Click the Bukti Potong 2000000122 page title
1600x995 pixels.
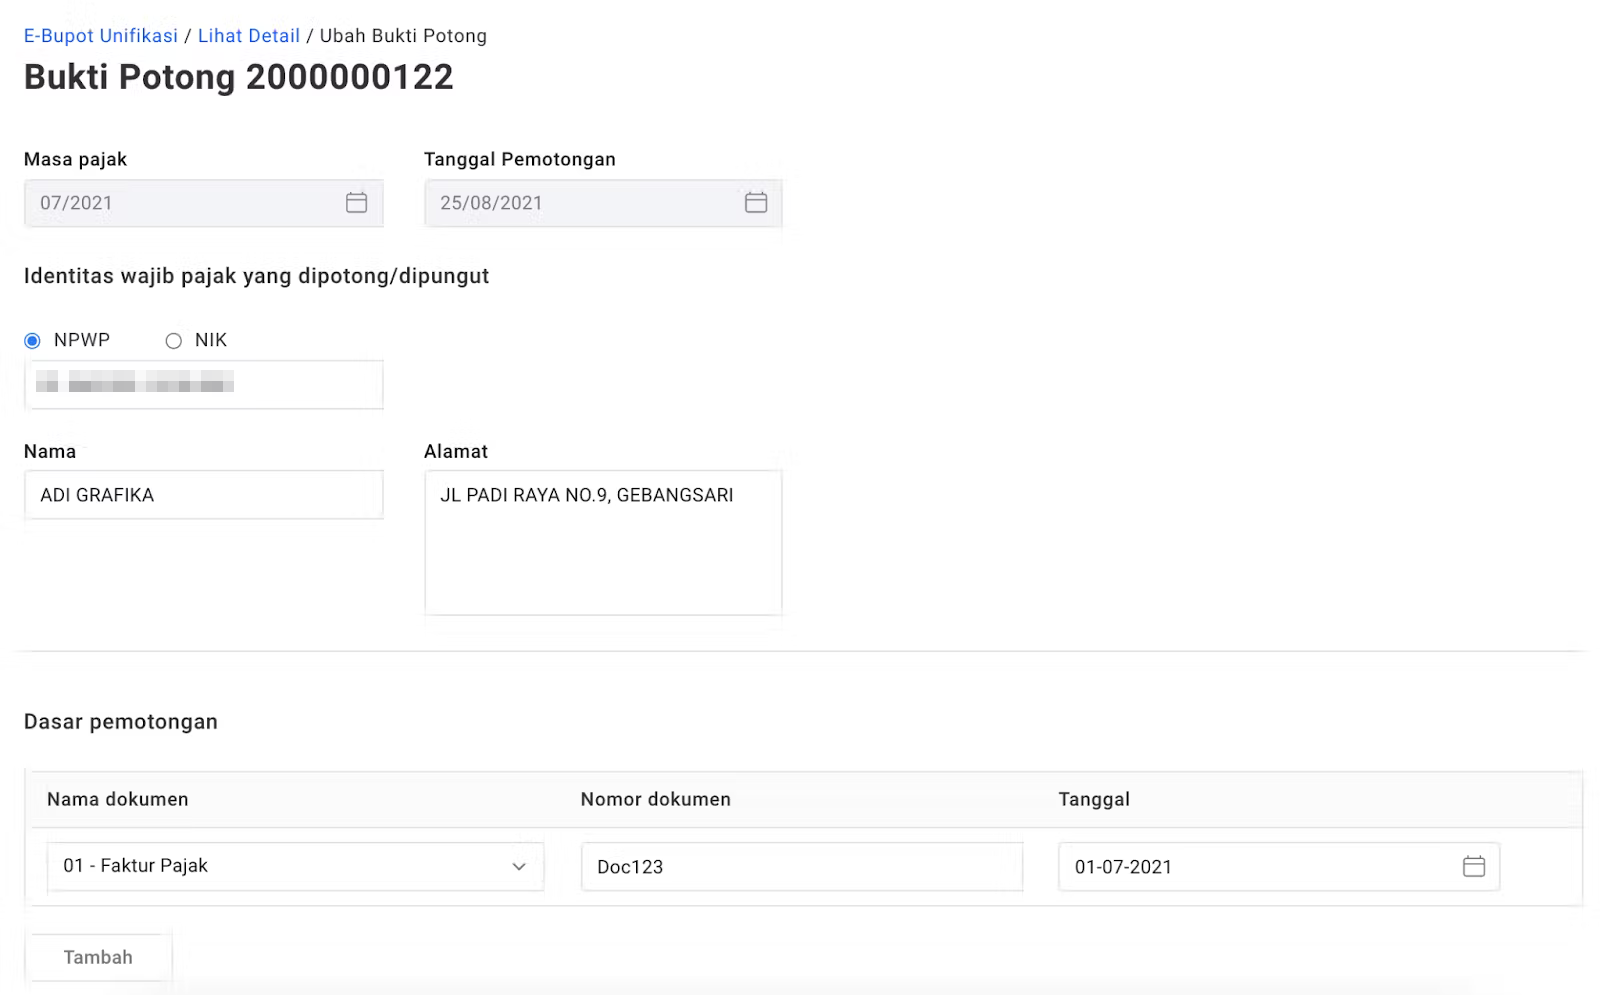point(238,77)
